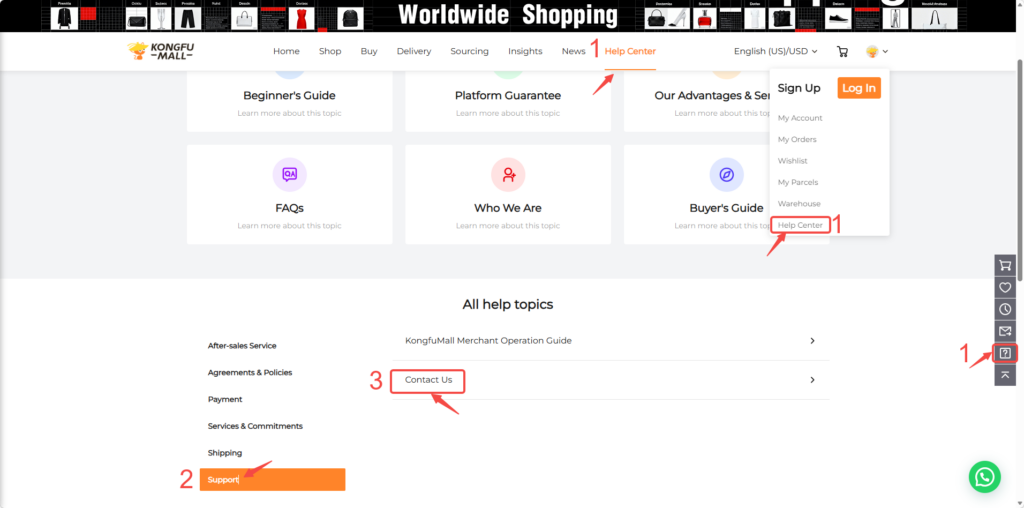
Task: Select Help Center tab in navigation bar
Action: click(x=630, y=52)
